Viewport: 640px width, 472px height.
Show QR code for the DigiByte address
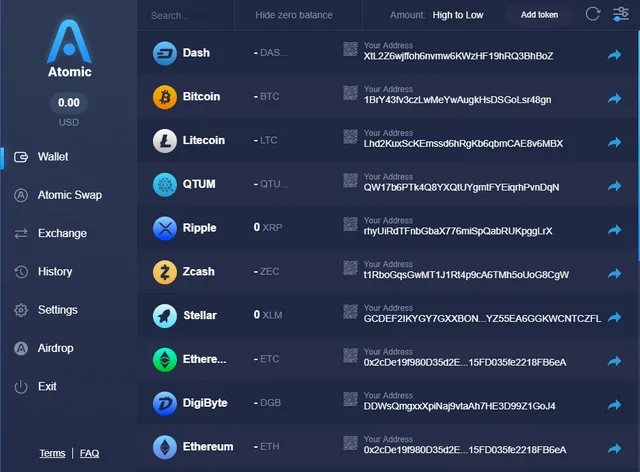pyautogui.click(x=350, y=399)
